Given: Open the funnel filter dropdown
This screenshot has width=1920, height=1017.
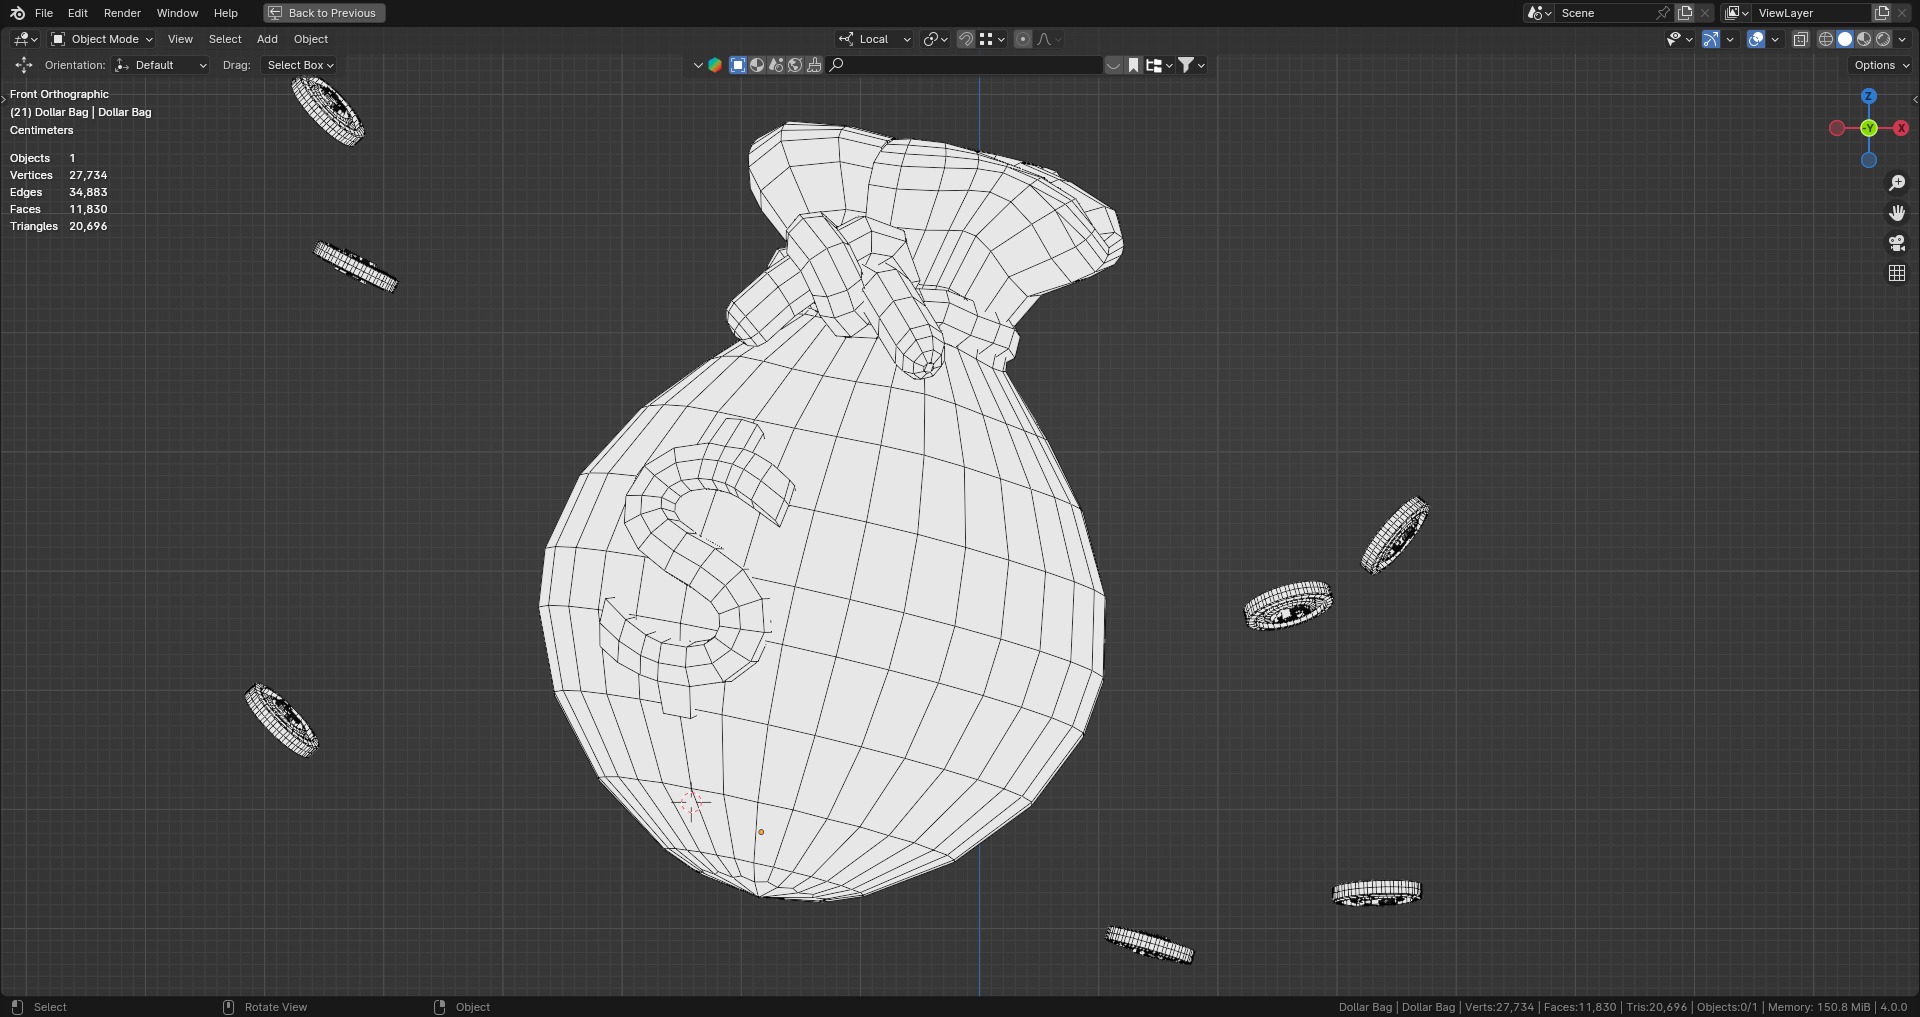Looking at the screenshot, I should (x=1191, y=65).
